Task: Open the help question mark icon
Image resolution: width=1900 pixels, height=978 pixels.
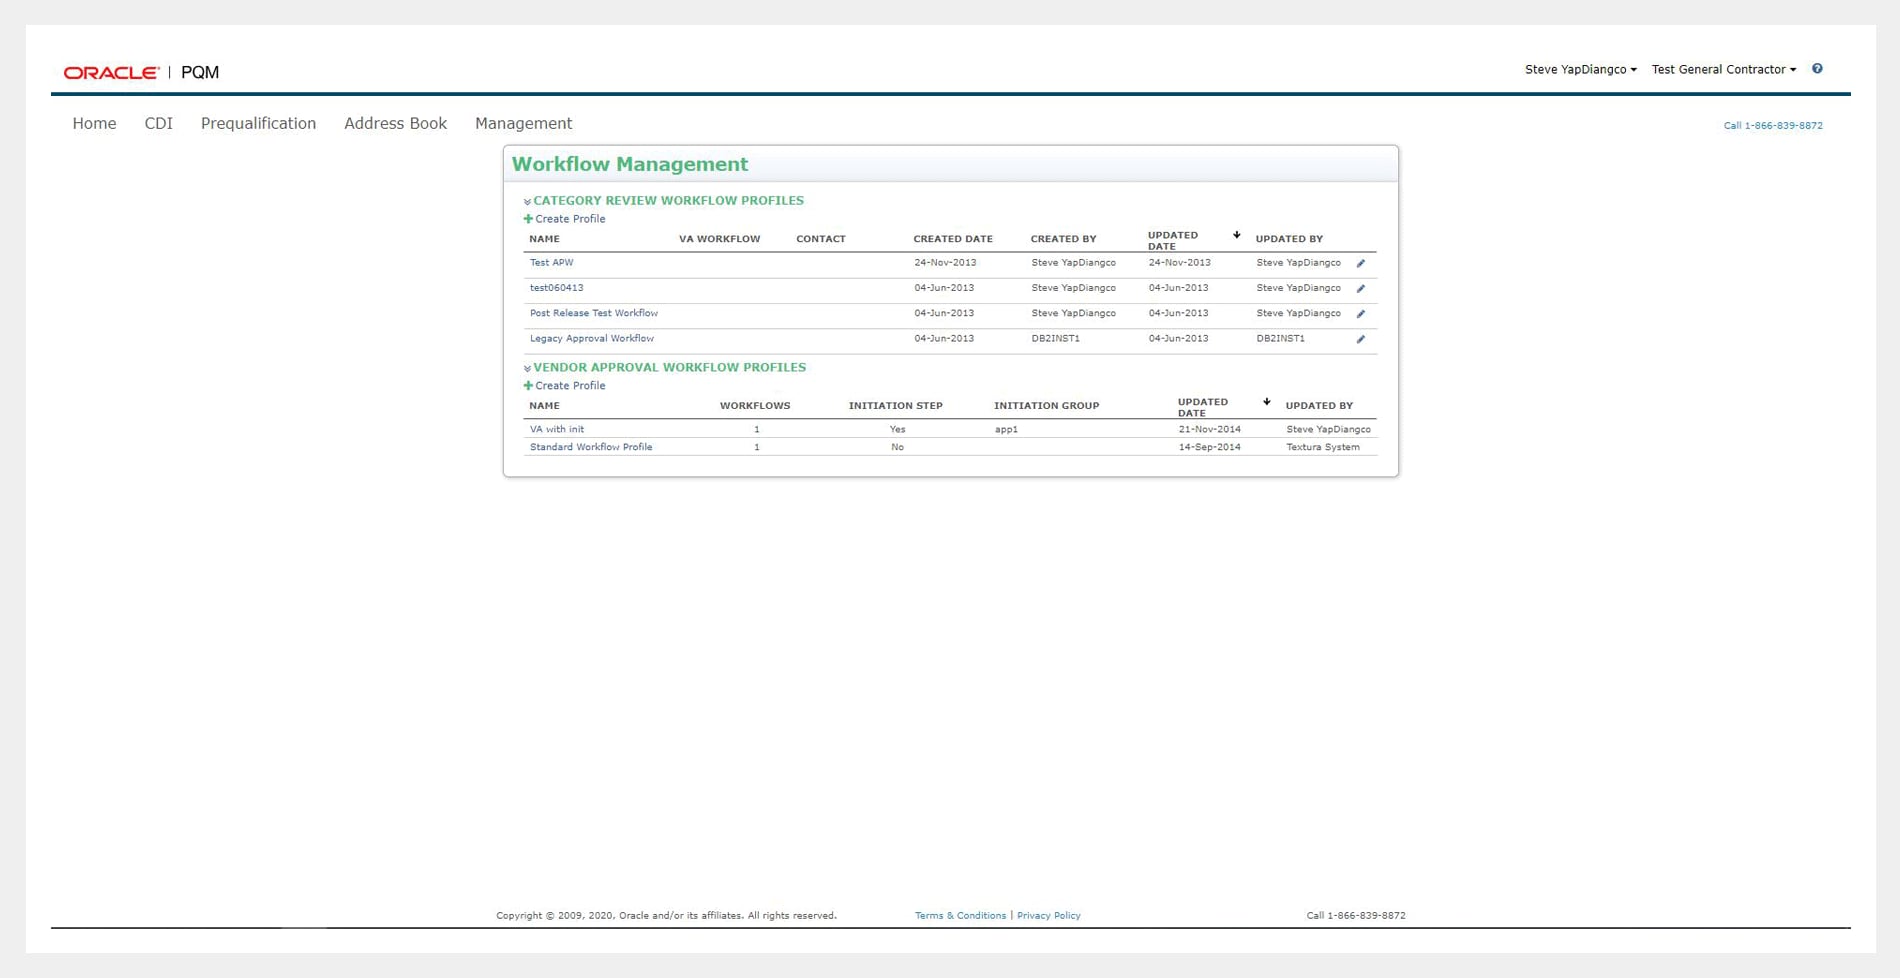Action: pyautogui.click(x=1817, y=69)
